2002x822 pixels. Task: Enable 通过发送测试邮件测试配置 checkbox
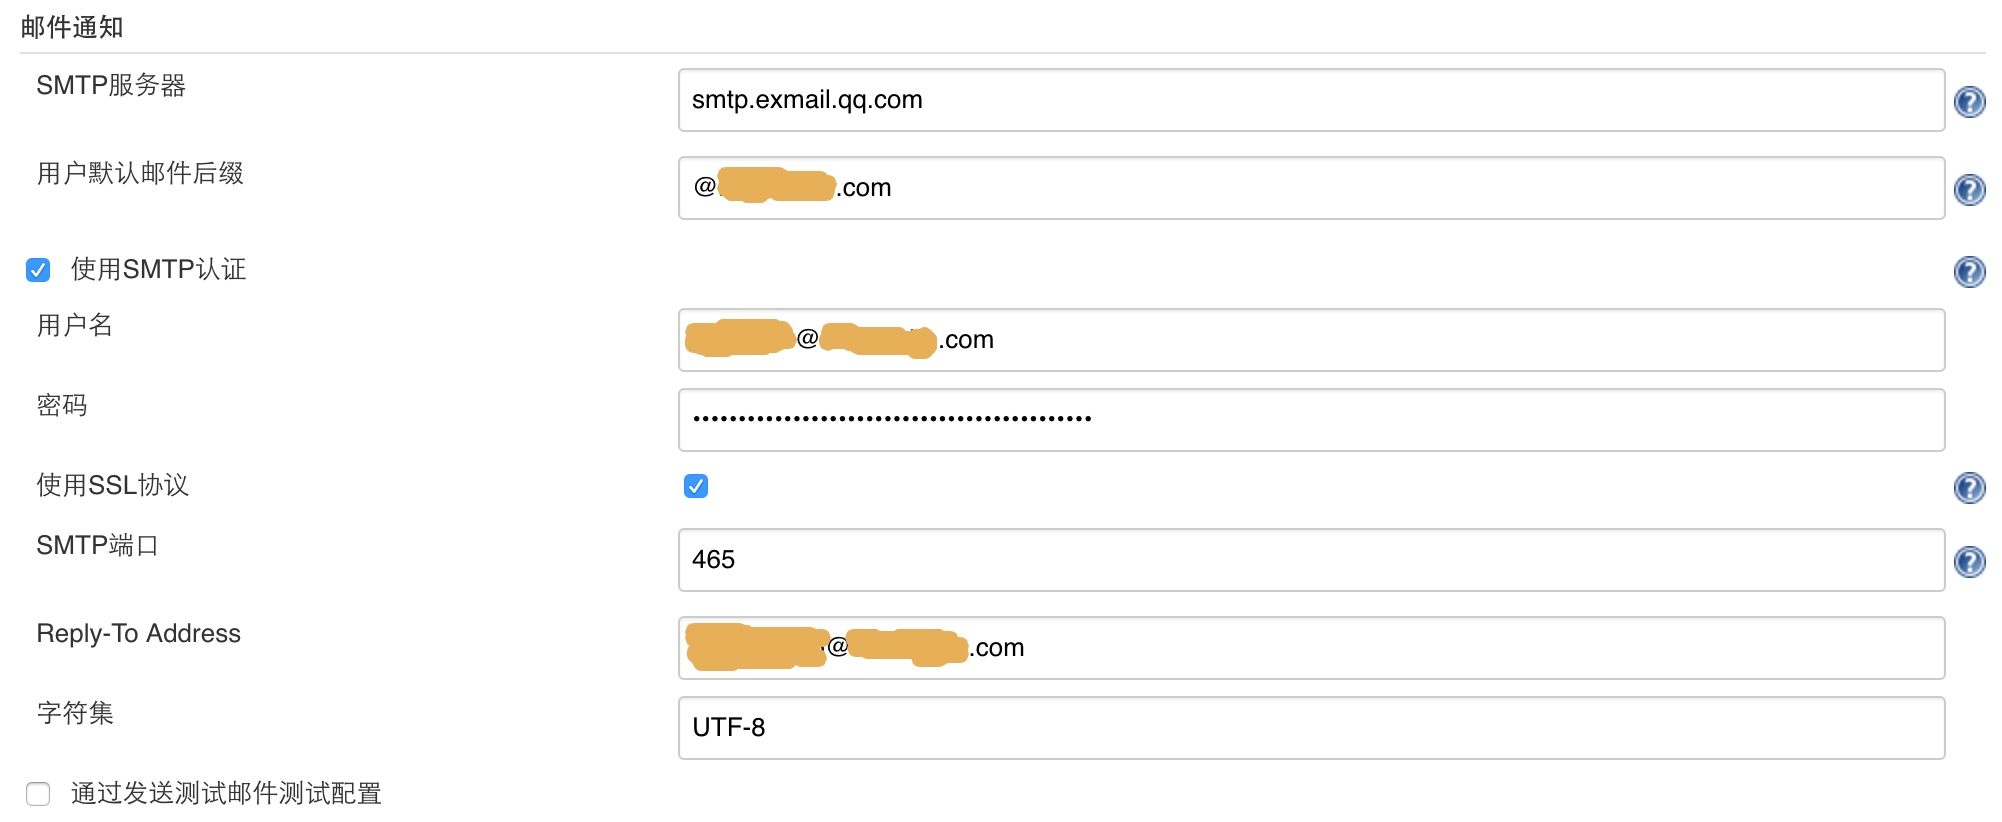[38, 794]
